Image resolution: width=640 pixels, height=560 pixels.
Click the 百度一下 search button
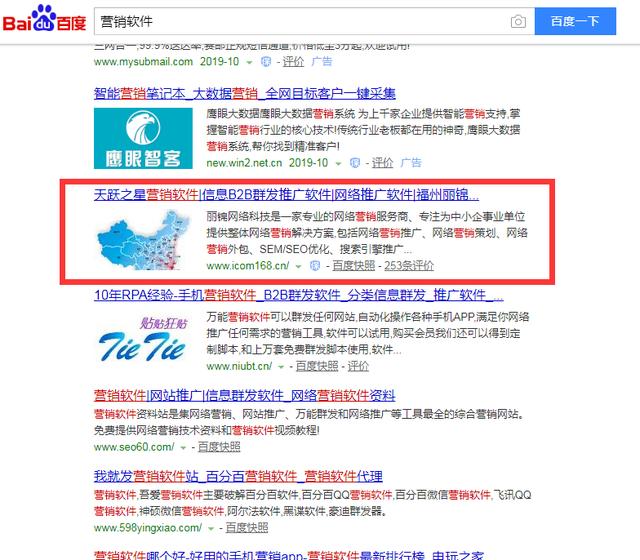click(575, 21)
